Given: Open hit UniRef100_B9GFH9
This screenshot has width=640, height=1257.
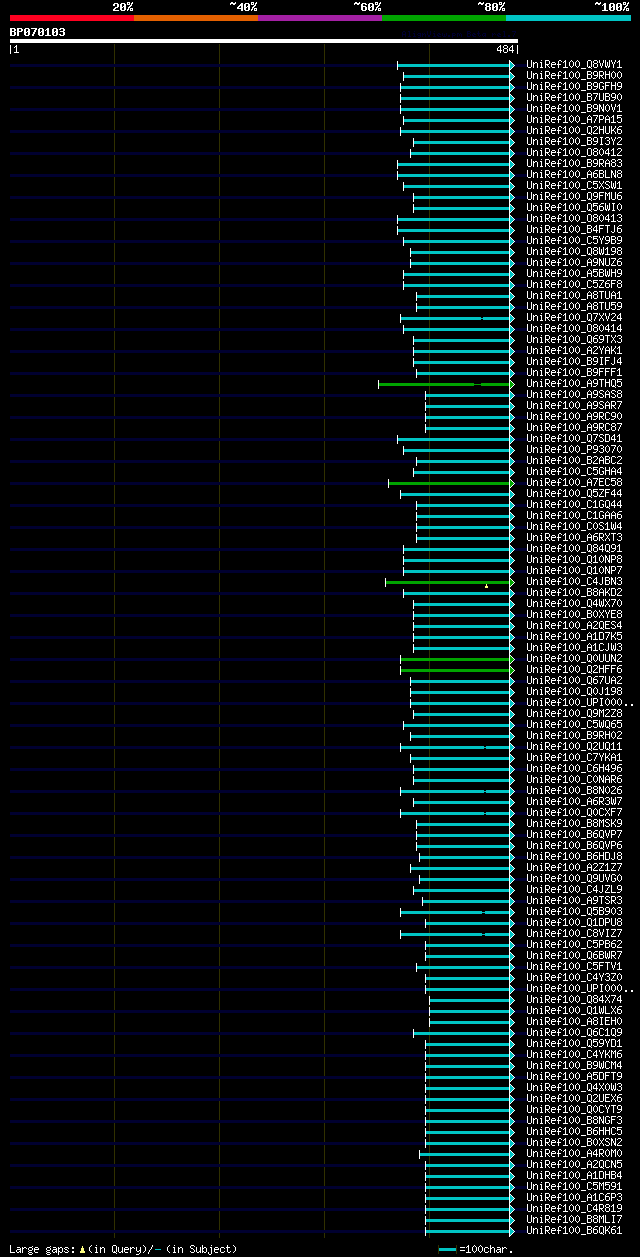Looking at the screenshot, I should click(x=574, y=86).
